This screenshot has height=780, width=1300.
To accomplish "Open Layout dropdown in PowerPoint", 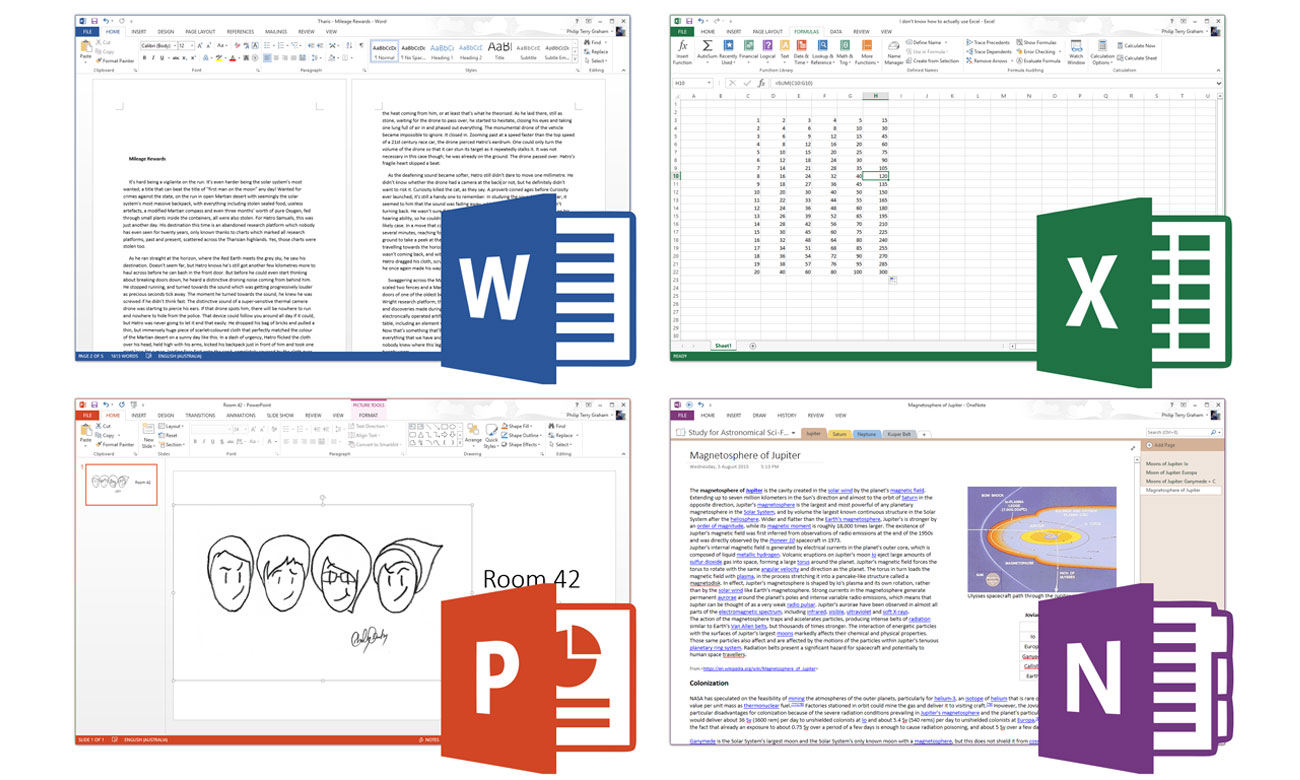I will click(172, 426).
